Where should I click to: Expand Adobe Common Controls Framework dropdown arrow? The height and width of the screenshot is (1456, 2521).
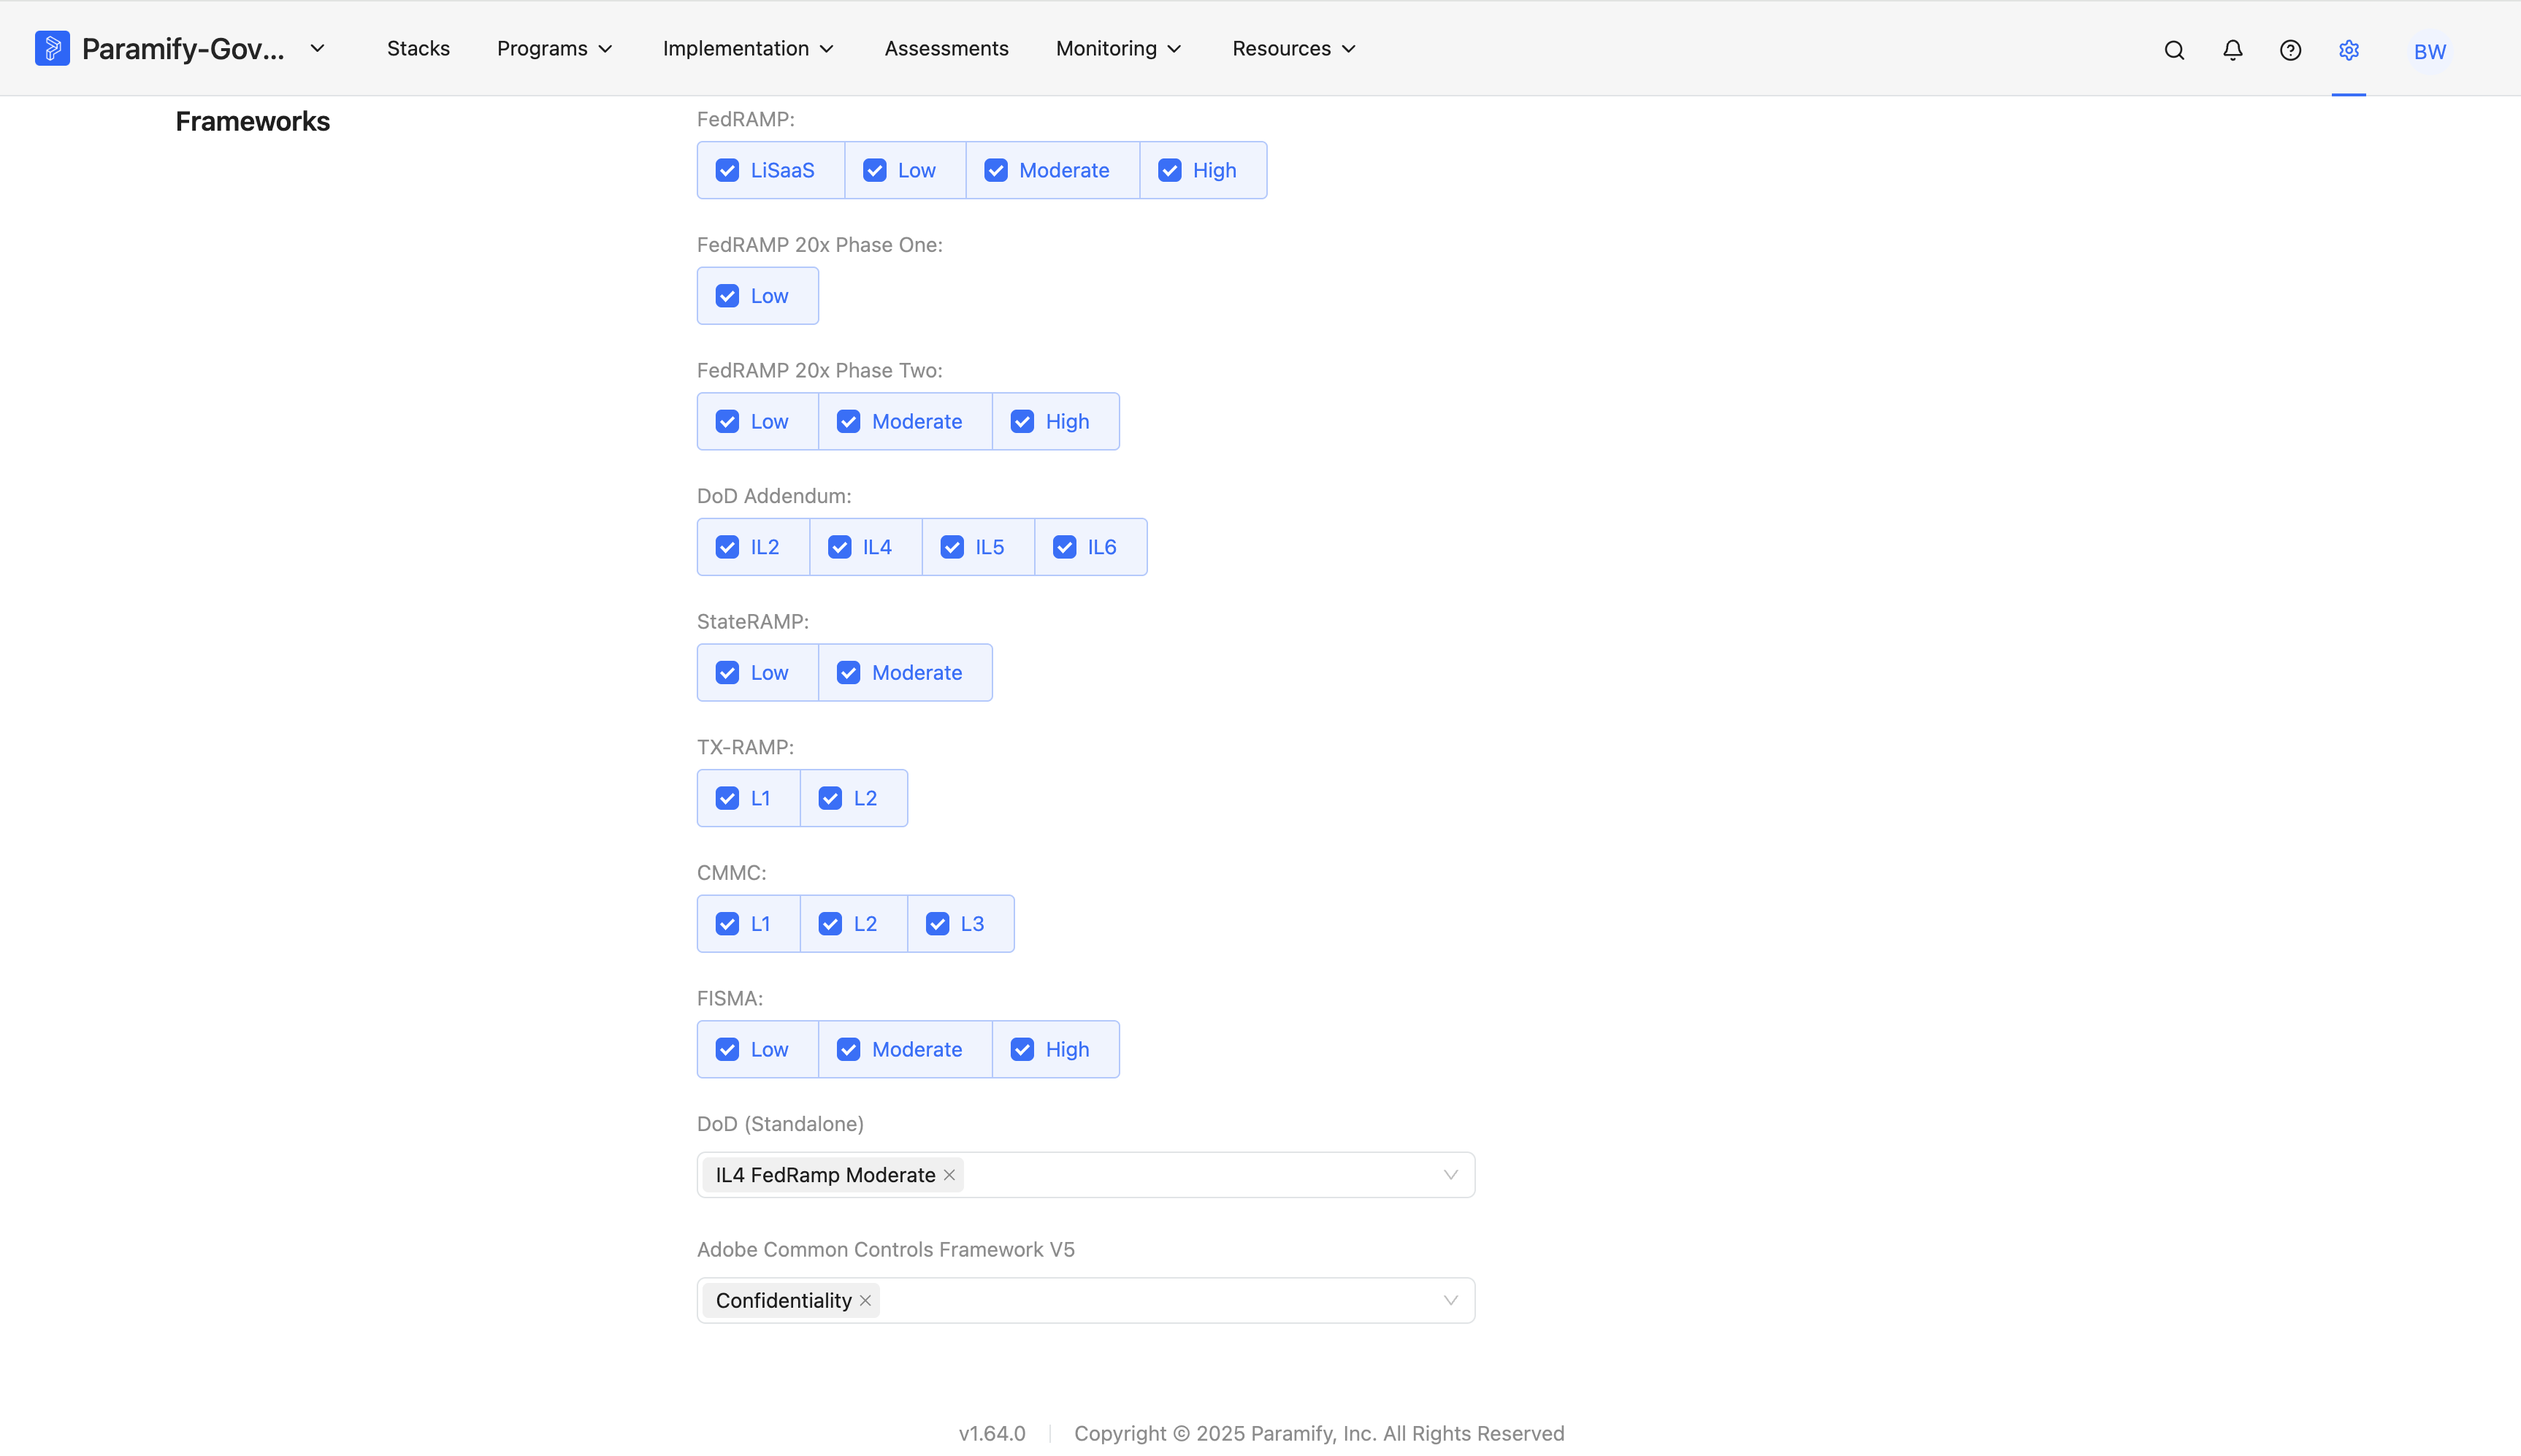1450,1301
